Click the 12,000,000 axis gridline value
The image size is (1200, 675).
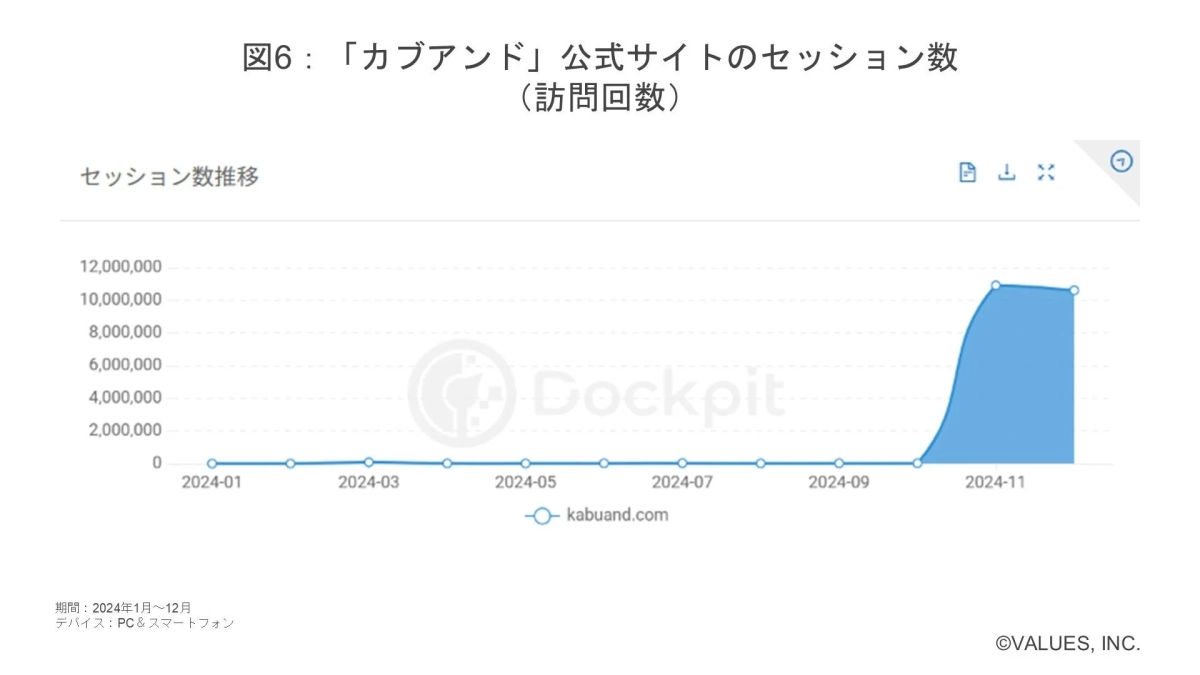(x=123, y=265)
